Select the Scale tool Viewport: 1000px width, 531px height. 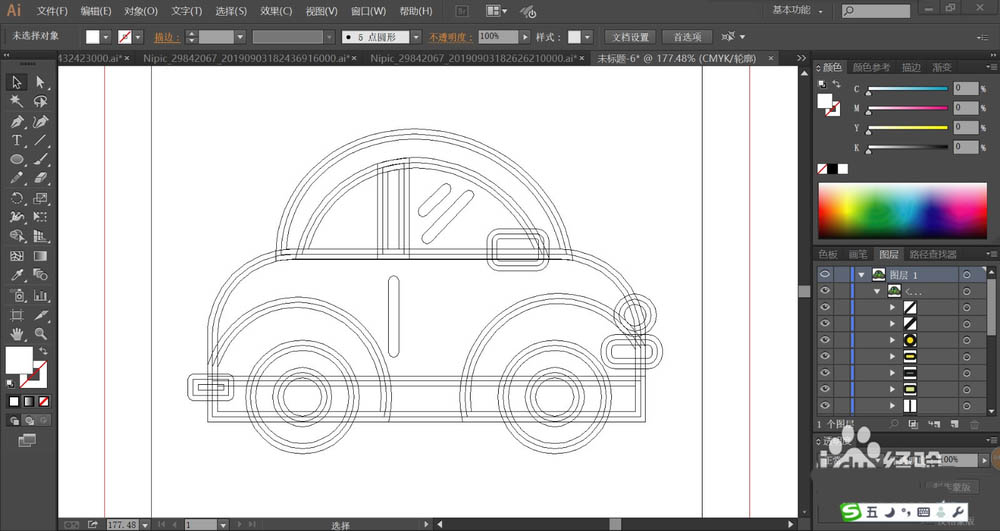40,198
